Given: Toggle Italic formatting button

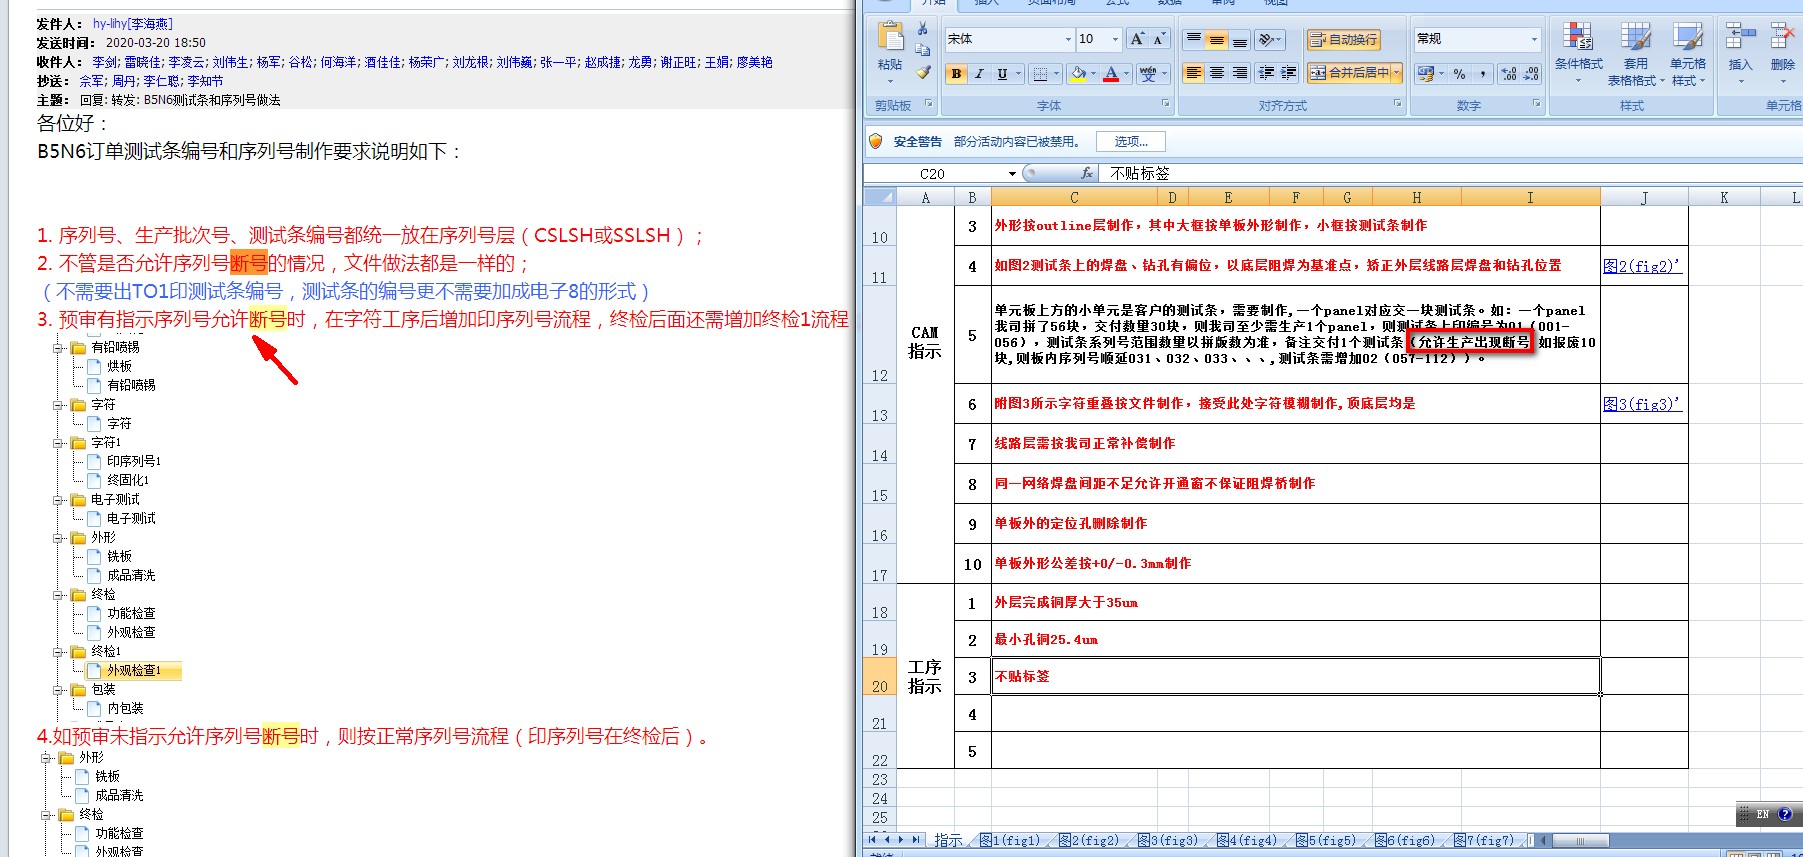Looking at the screenshot, I should [x=979, y=73].
